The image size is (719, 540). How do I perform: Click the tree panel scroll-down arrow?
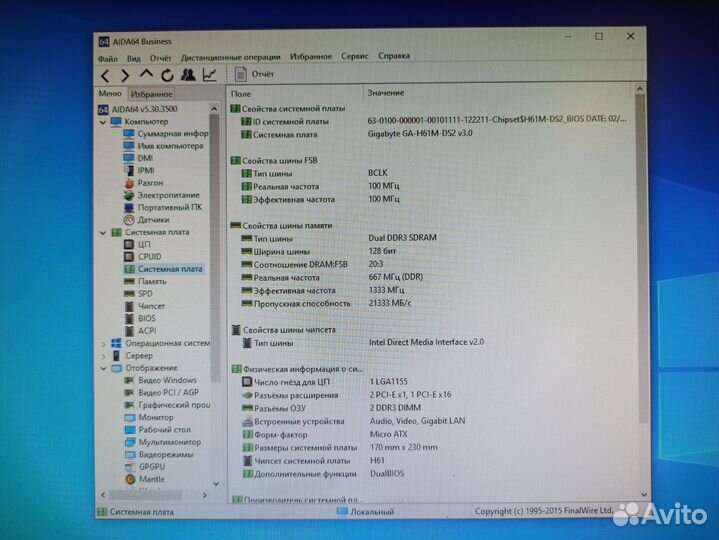point(215,484)
